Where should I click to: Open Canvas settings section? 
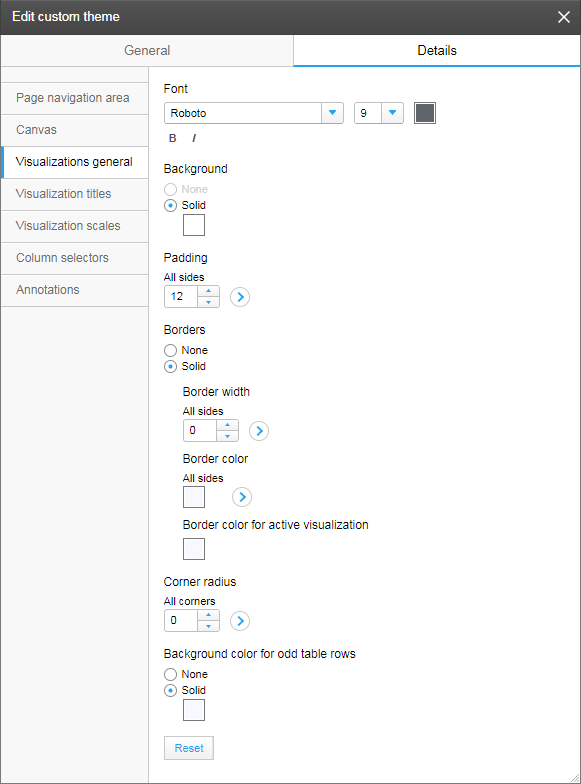[x=74, y=130]
